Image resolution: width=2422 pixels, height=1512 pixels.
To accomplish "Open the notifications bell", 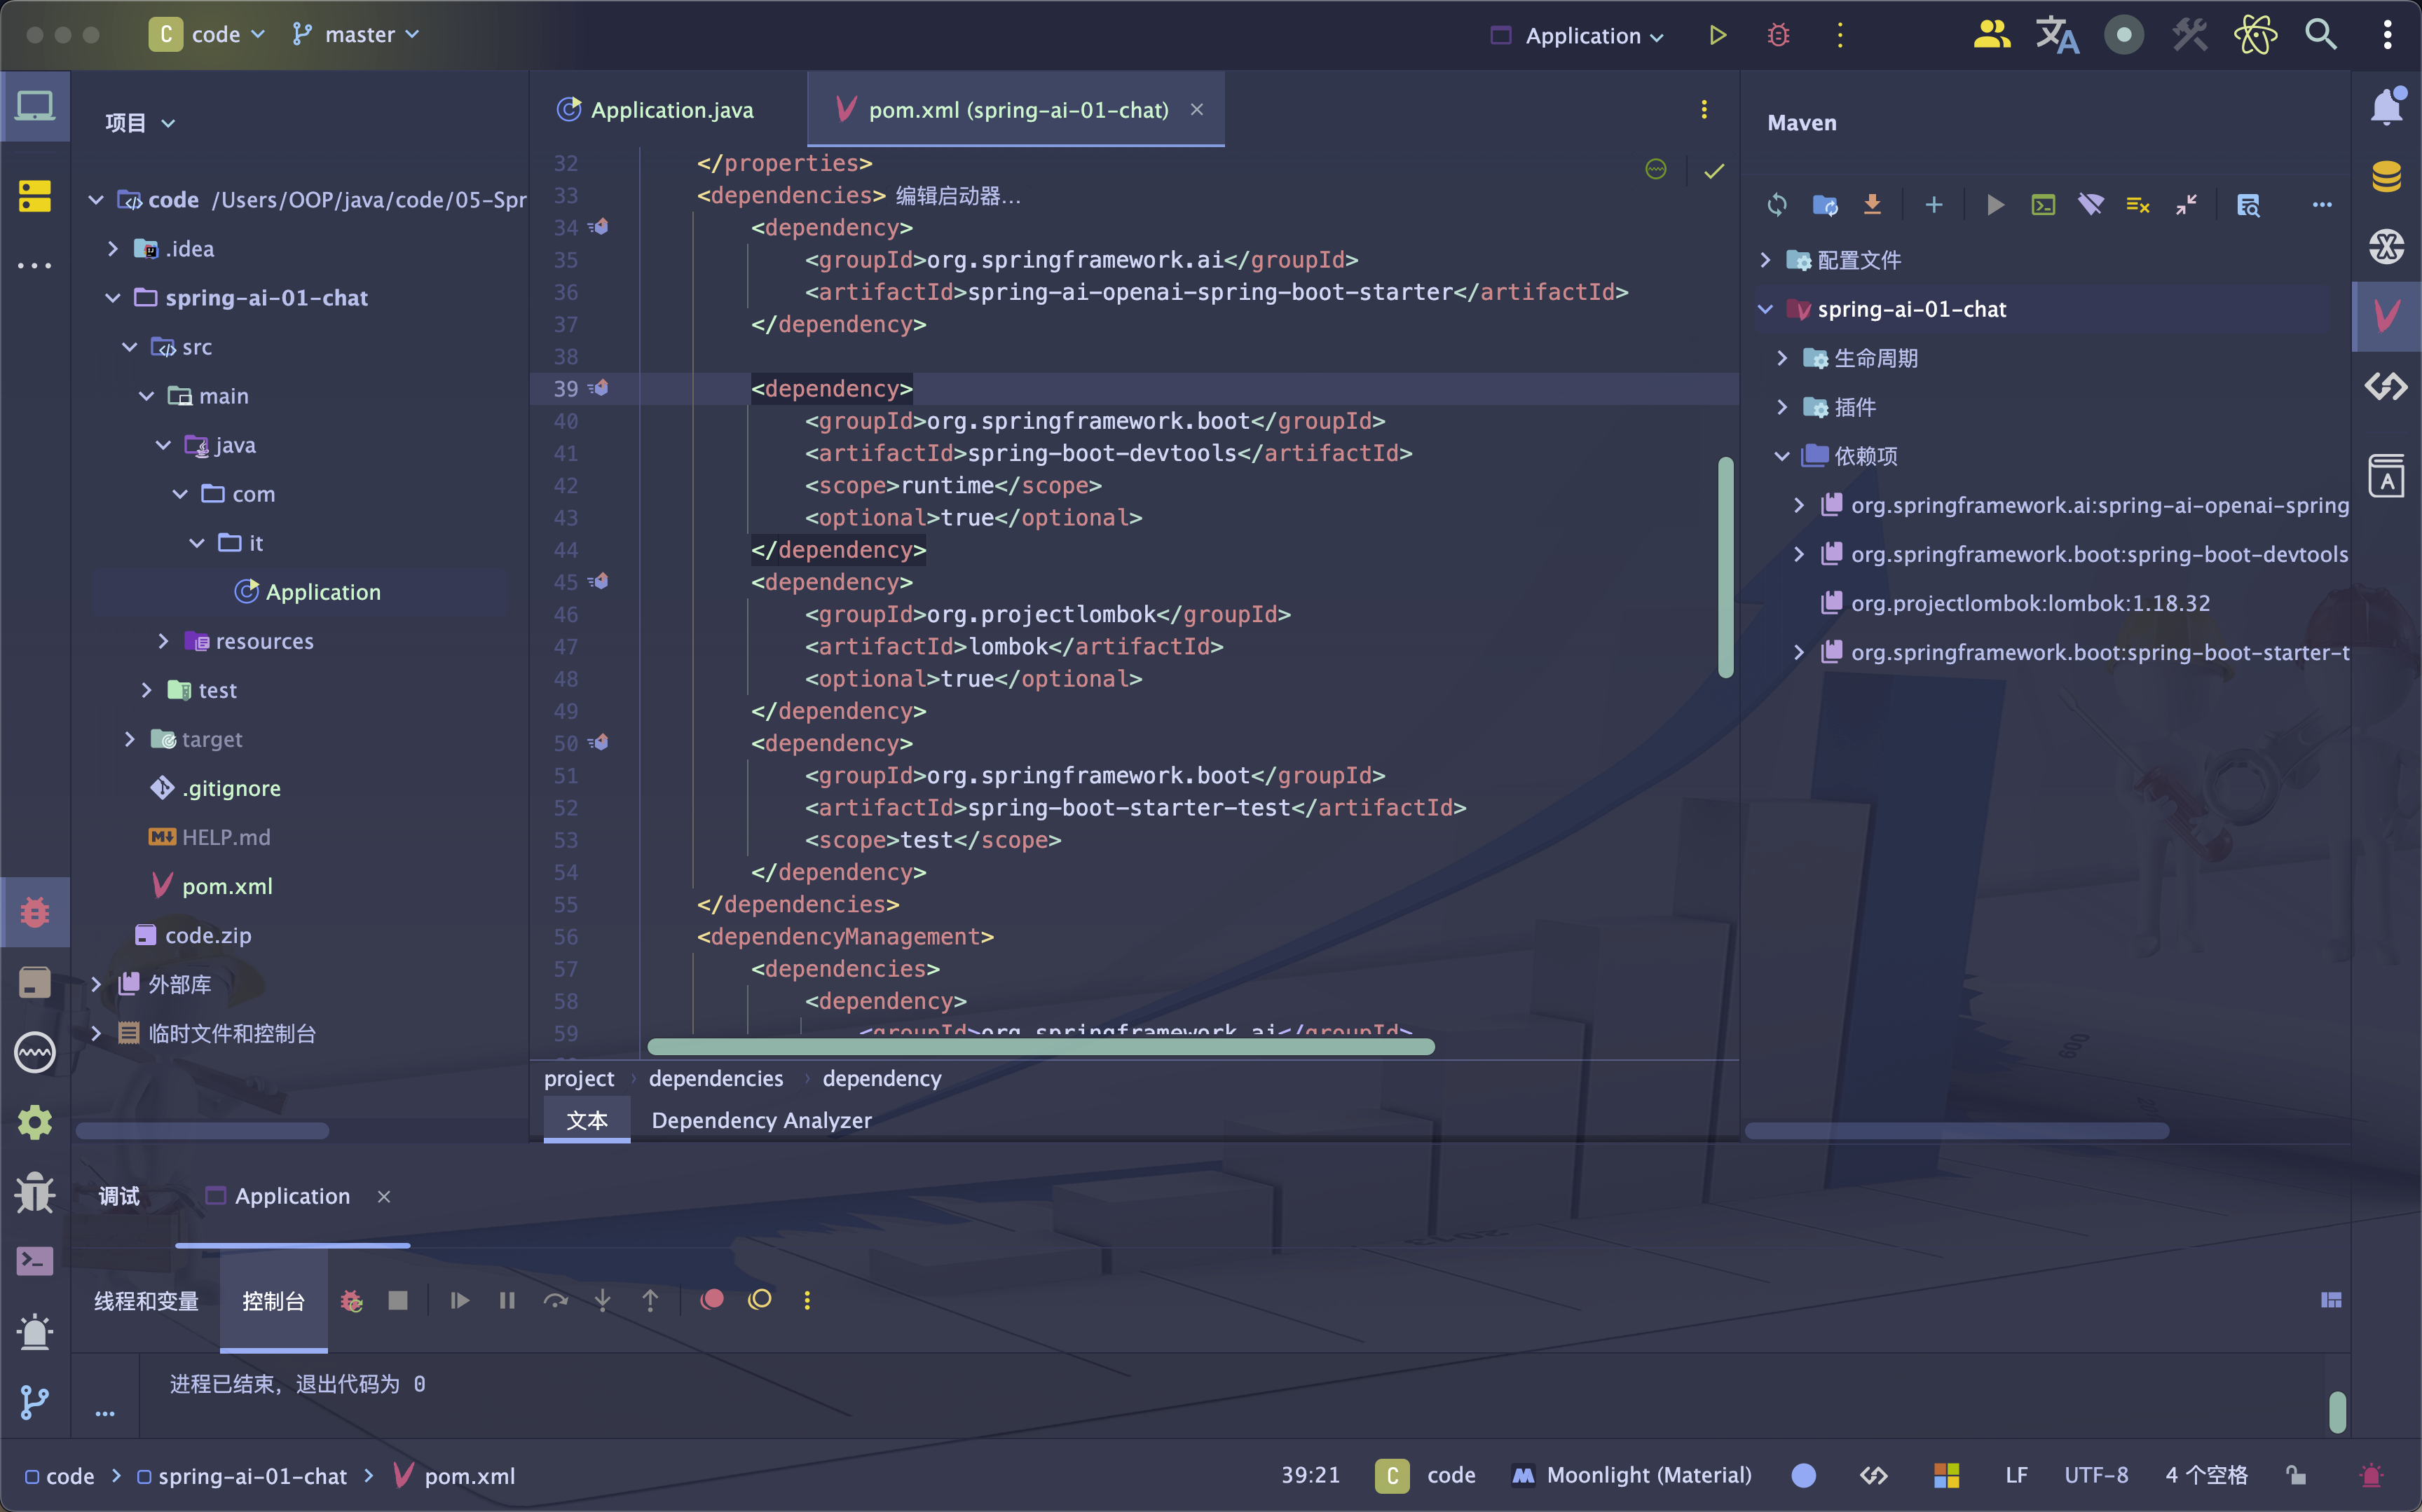I will click(2386, 106).
